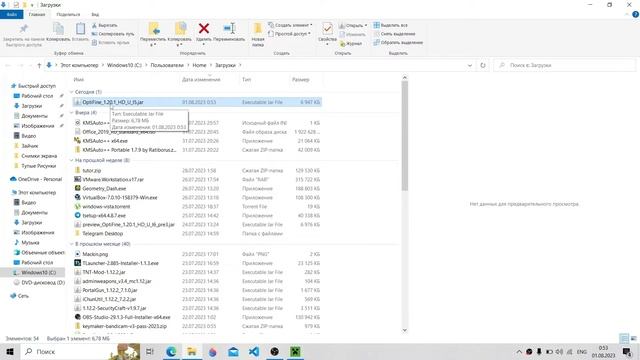
Task: Switch to details view via status bar icon
Action: coord(624,338)
